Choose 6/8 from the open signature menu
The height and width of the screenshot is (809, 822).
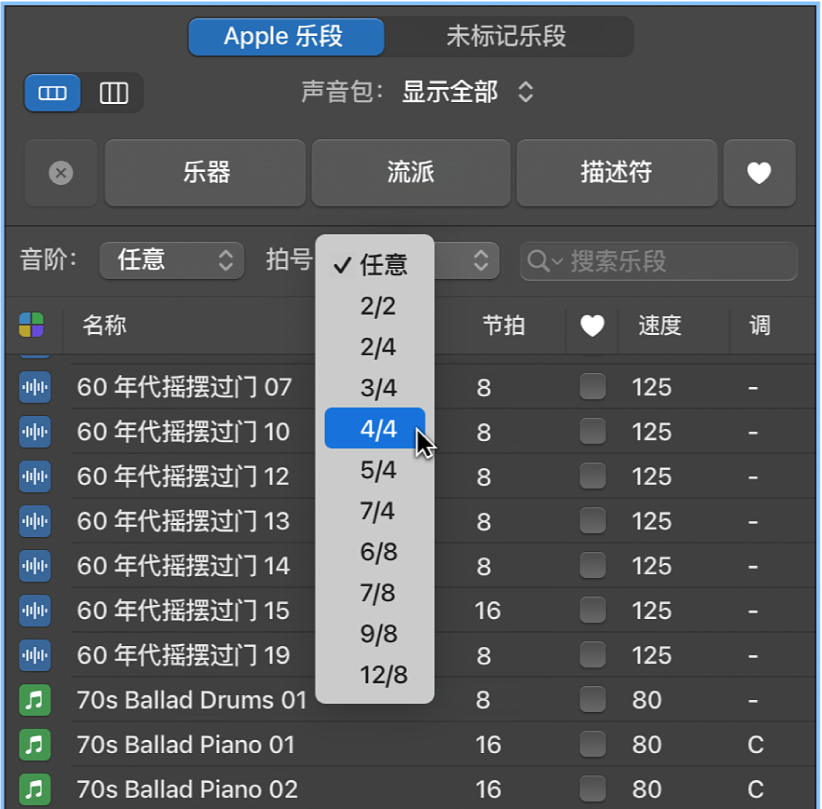(378, 551)
